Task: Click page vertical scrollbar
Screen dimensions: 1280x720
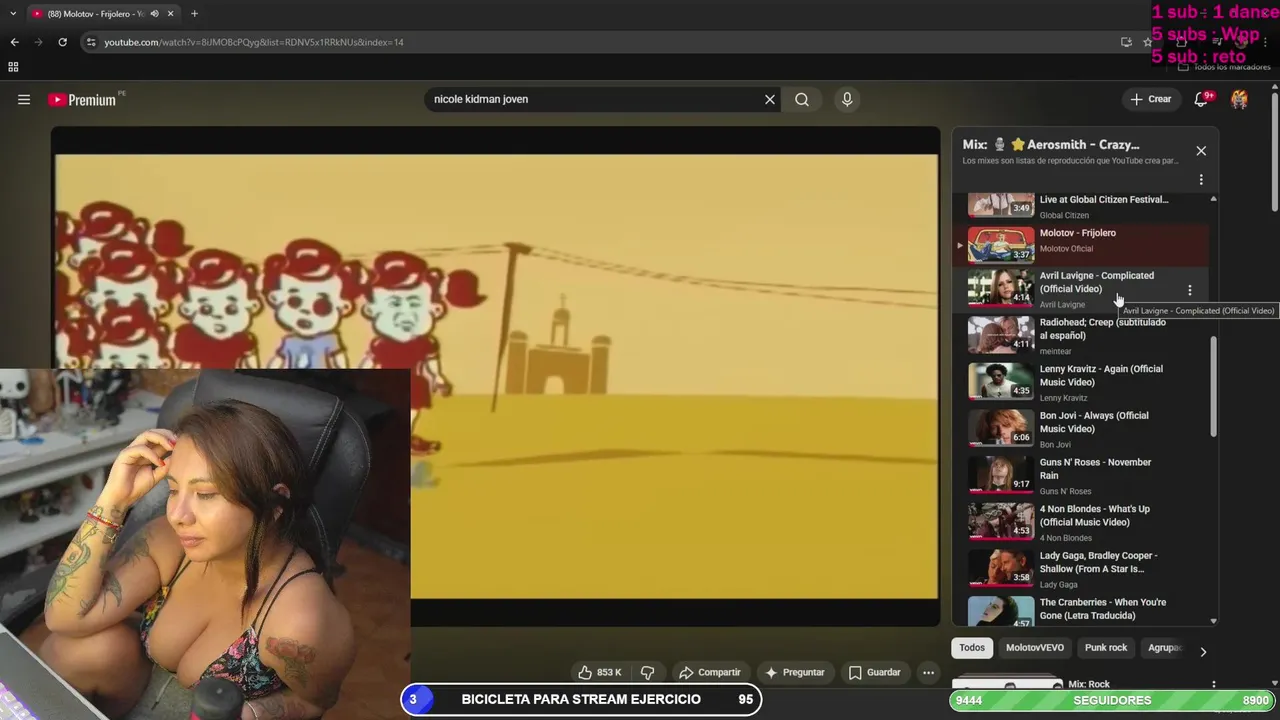Action: [1275, 150]
